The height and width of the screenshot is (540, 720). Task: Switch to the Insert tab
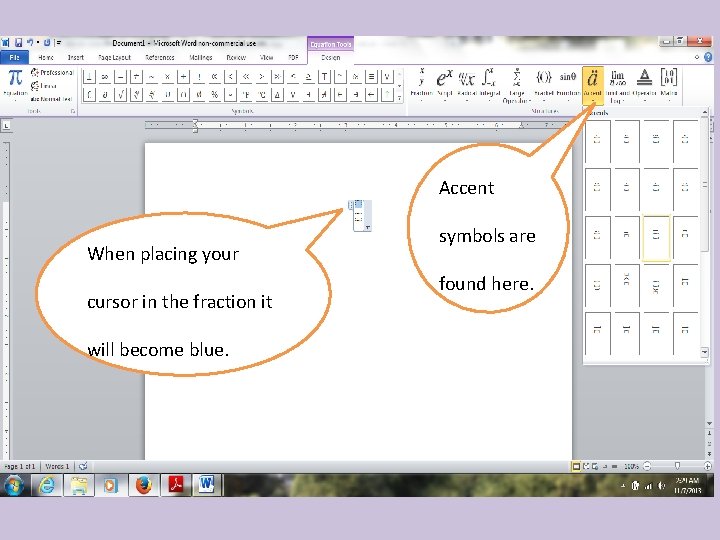(x=76, y=57)
